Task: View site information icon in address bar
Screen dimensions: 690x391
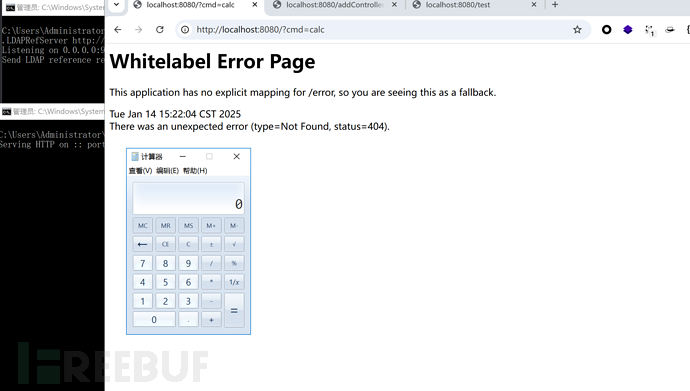Action: (x=185, y=29)
